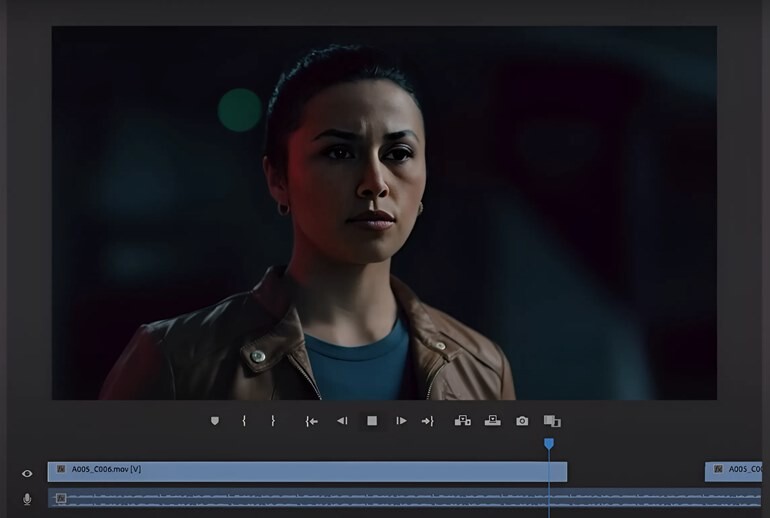Step forward one frame

[401, 421]
